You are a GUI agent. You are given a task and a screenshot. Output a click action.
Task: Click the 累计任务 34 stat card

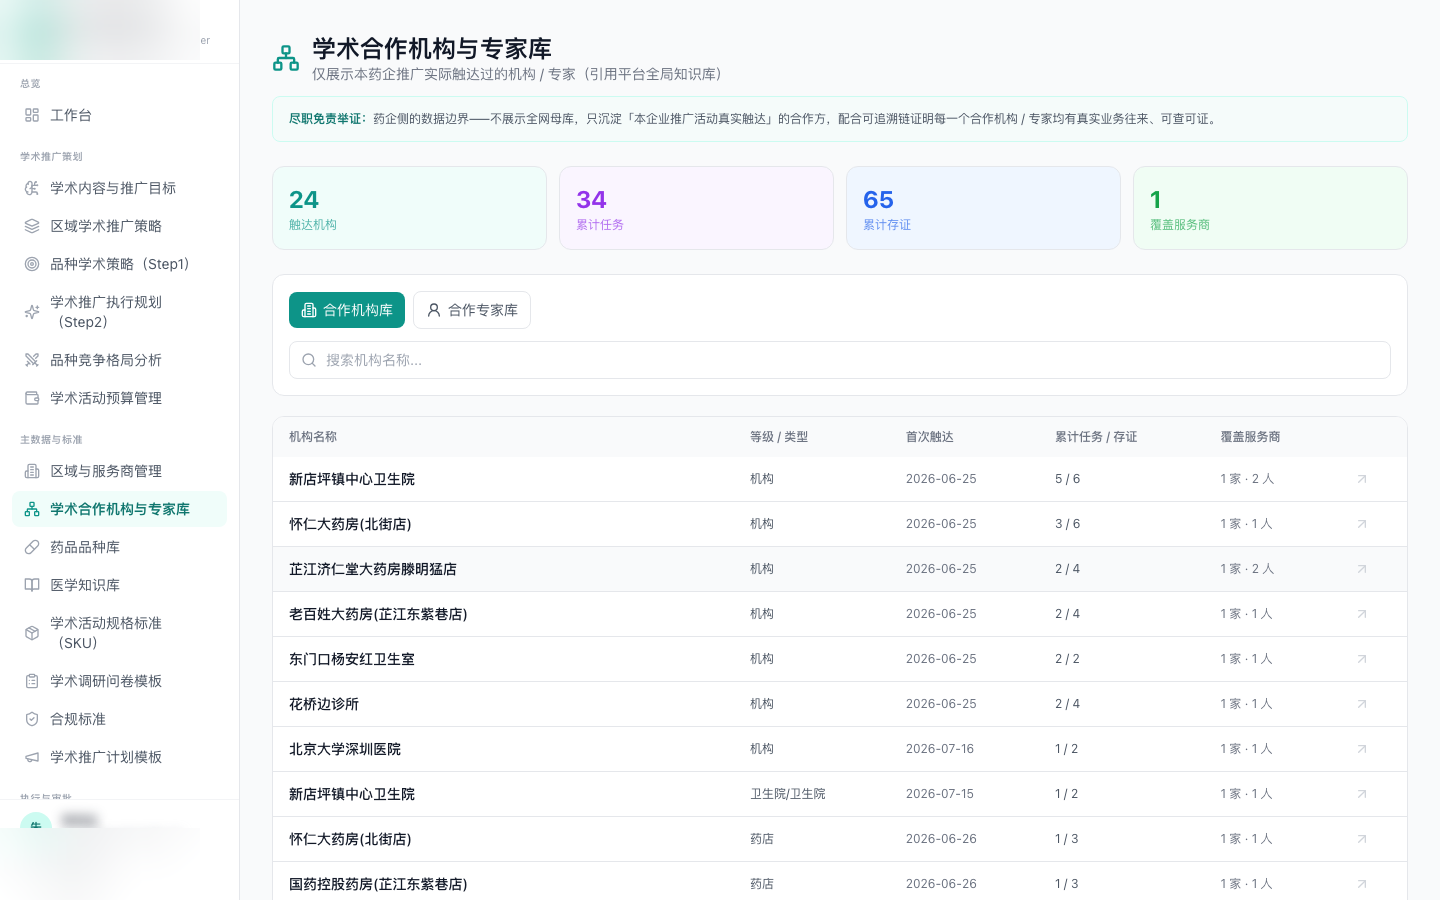click(x=696, y=208)
